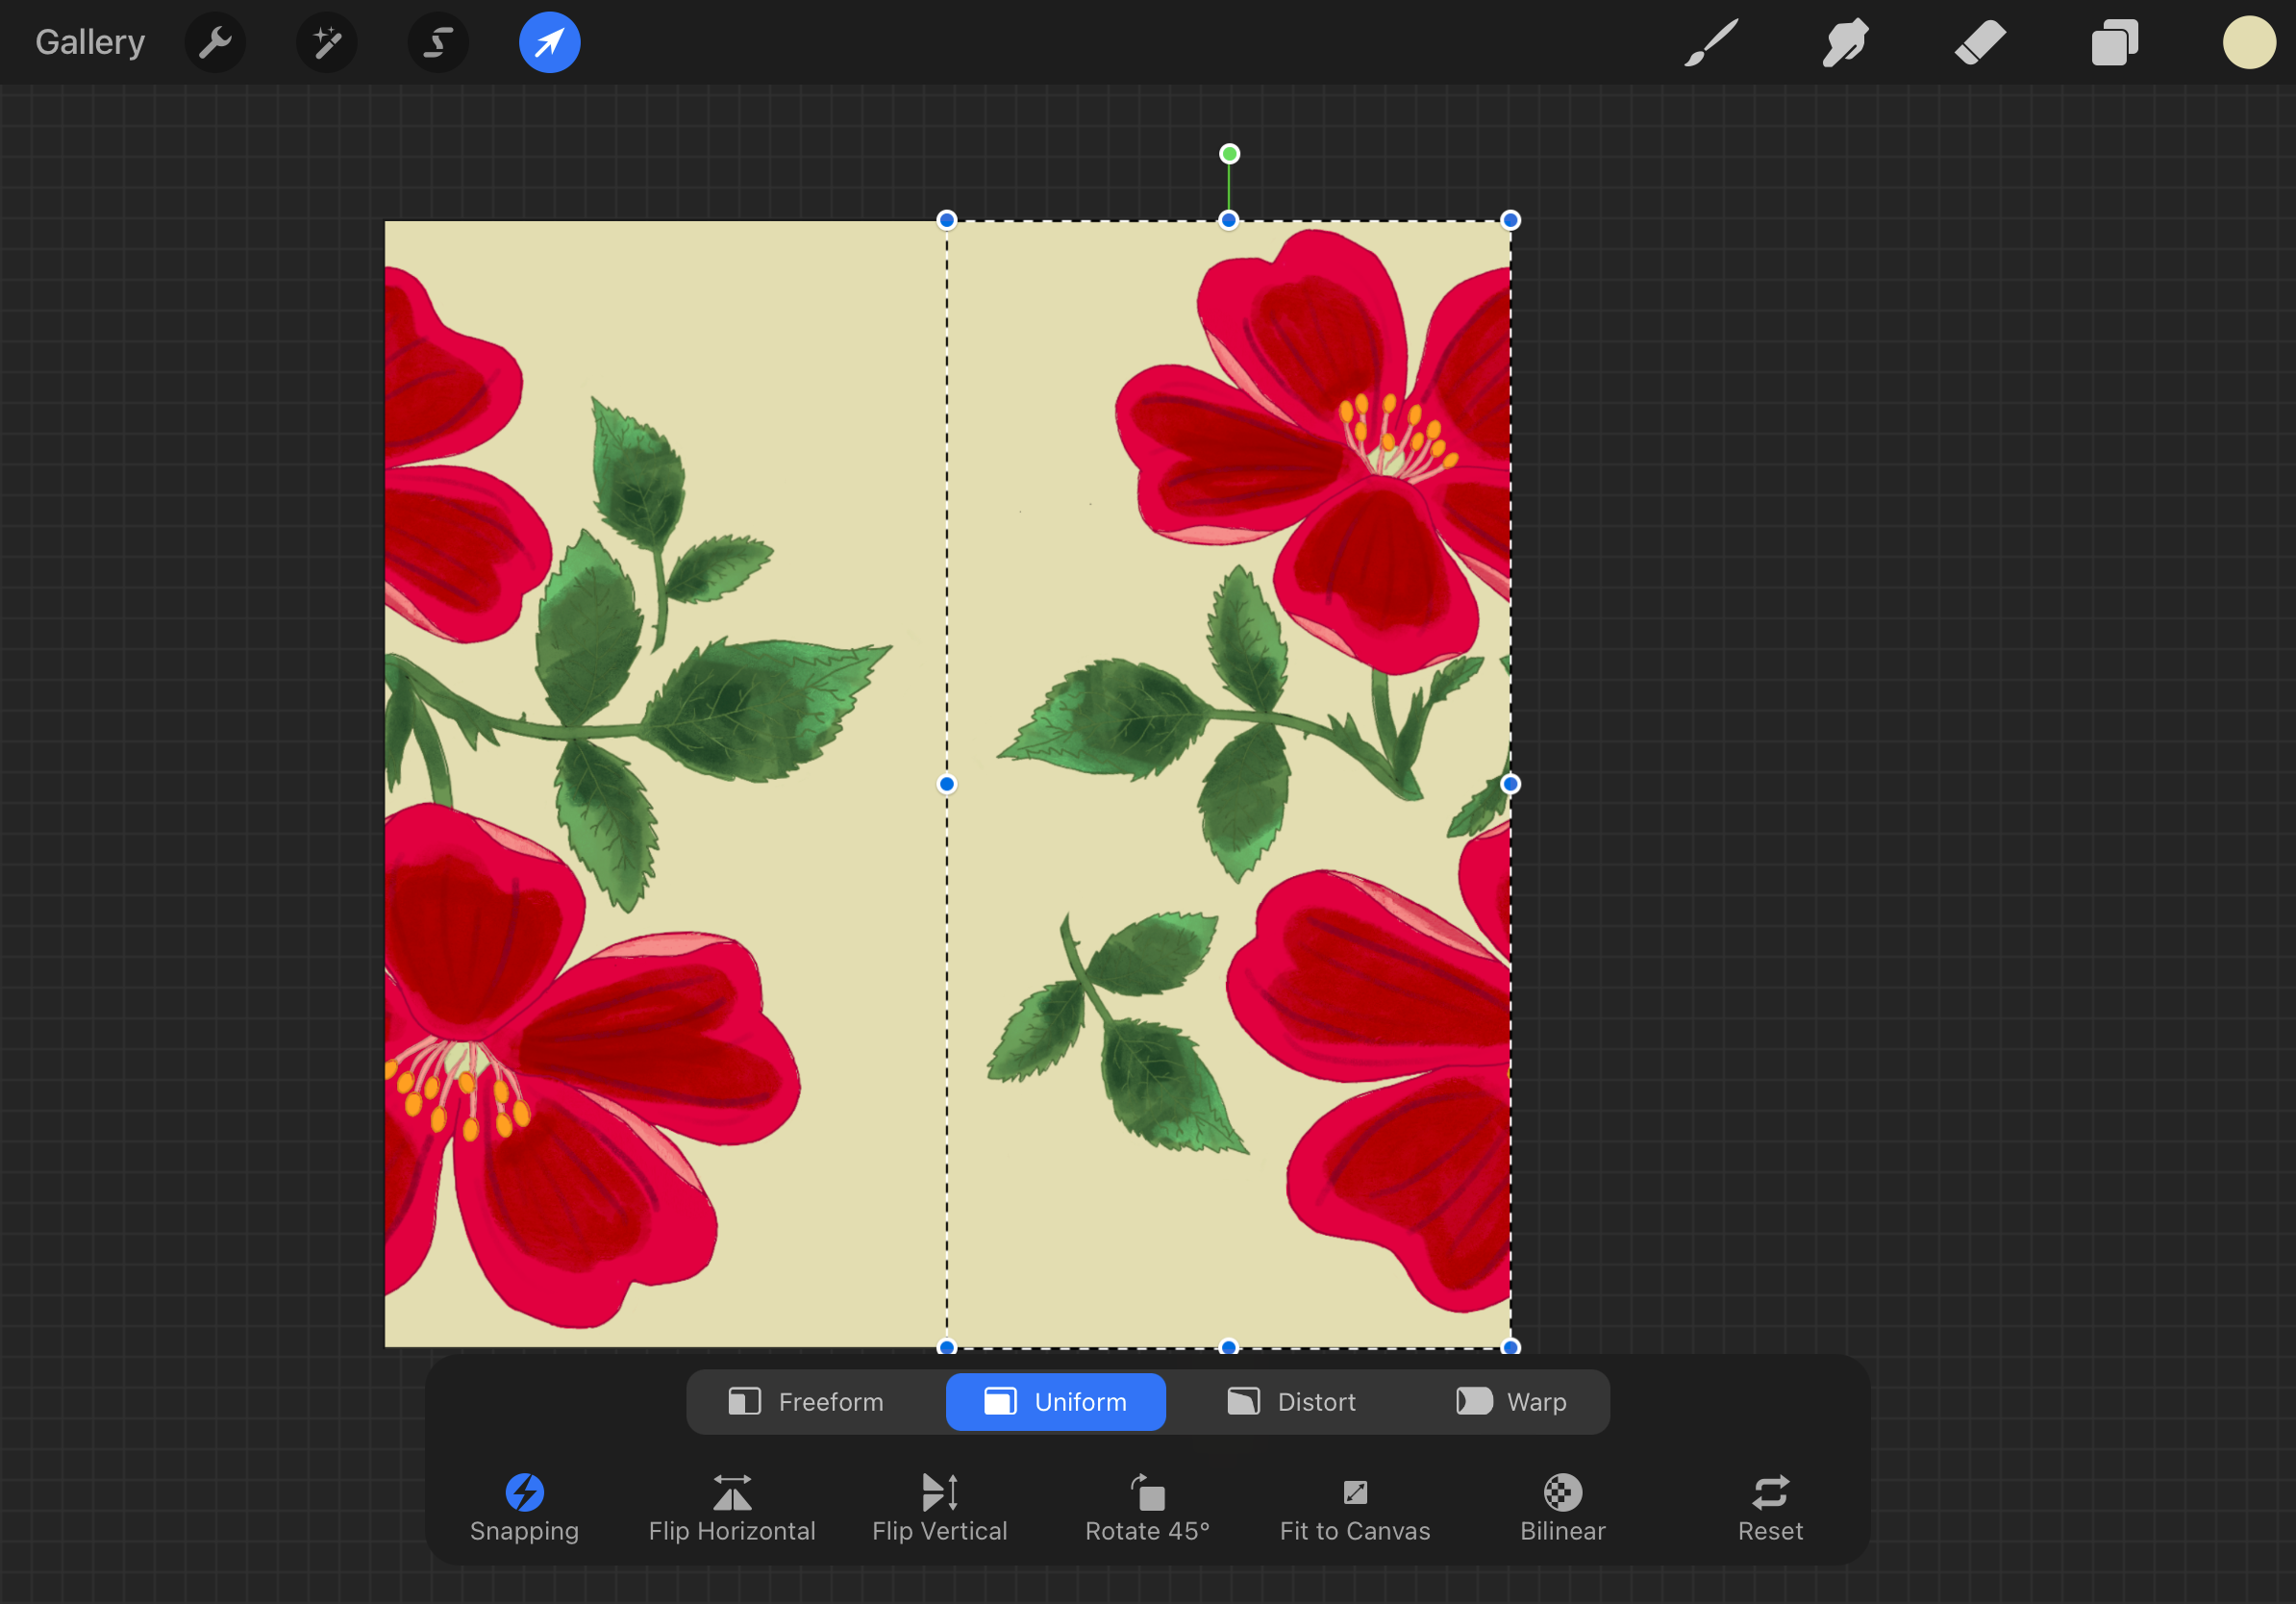This screenshot has height=1604, width=2296.
Task: Click the green rotation handle
Action: [1229, 154]
